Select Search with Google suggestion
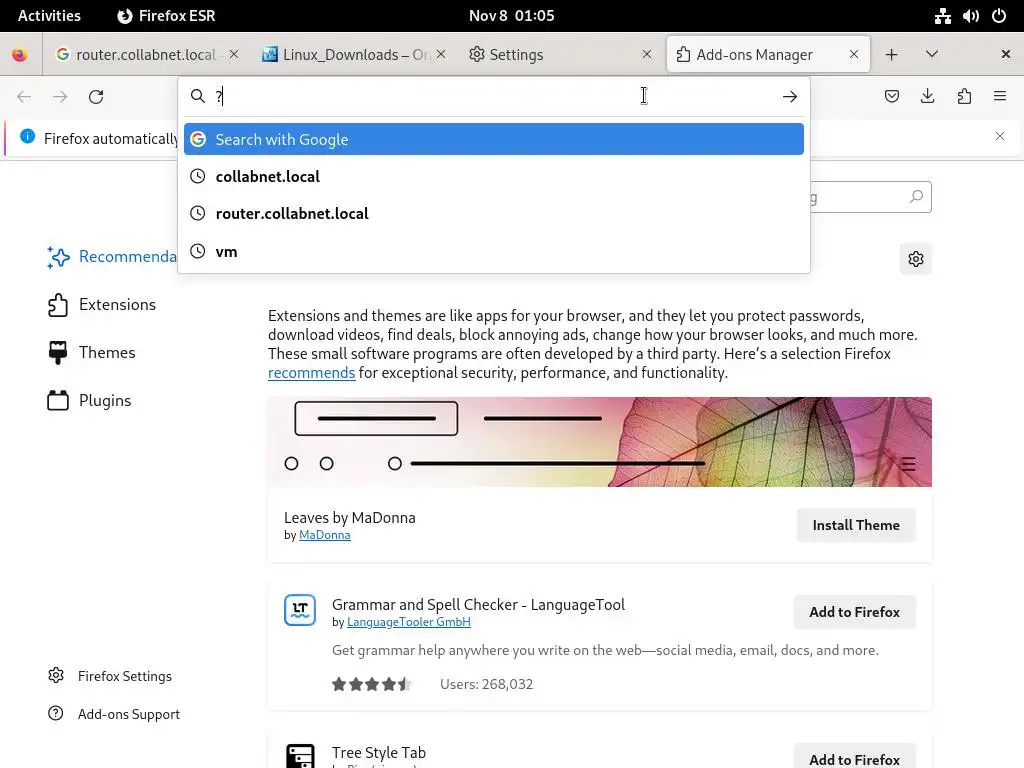1024x768 pixels. click(494, 139)
